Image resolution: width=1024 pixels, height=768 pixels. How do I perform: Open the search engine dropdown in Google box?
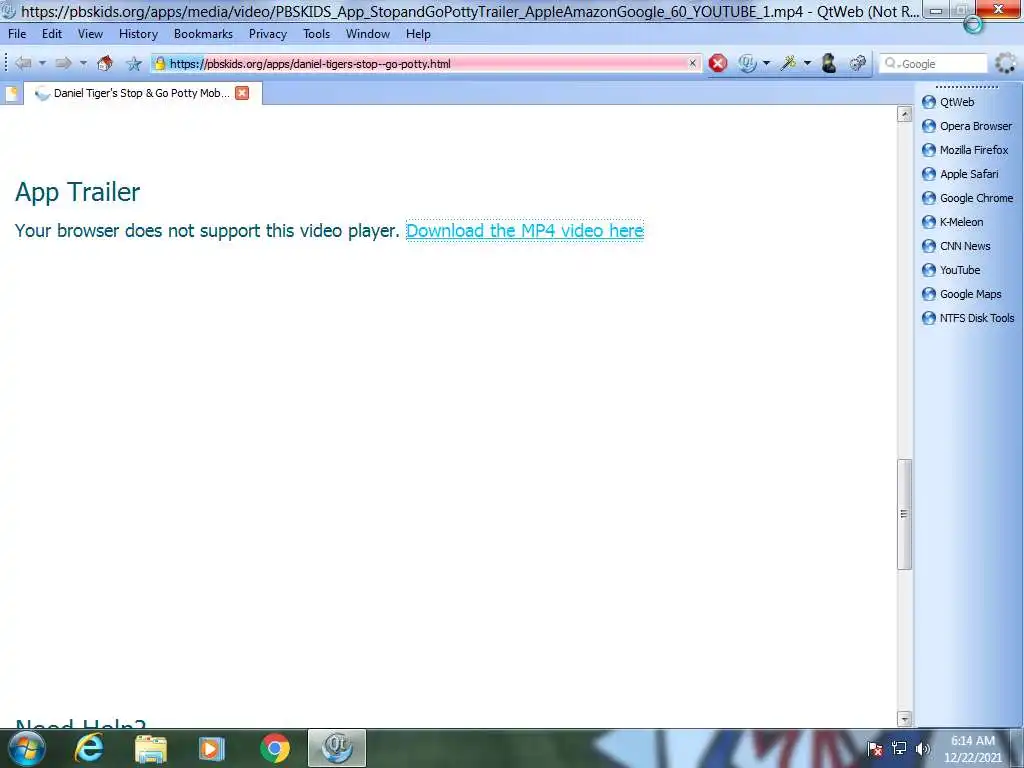click(891, 63)
